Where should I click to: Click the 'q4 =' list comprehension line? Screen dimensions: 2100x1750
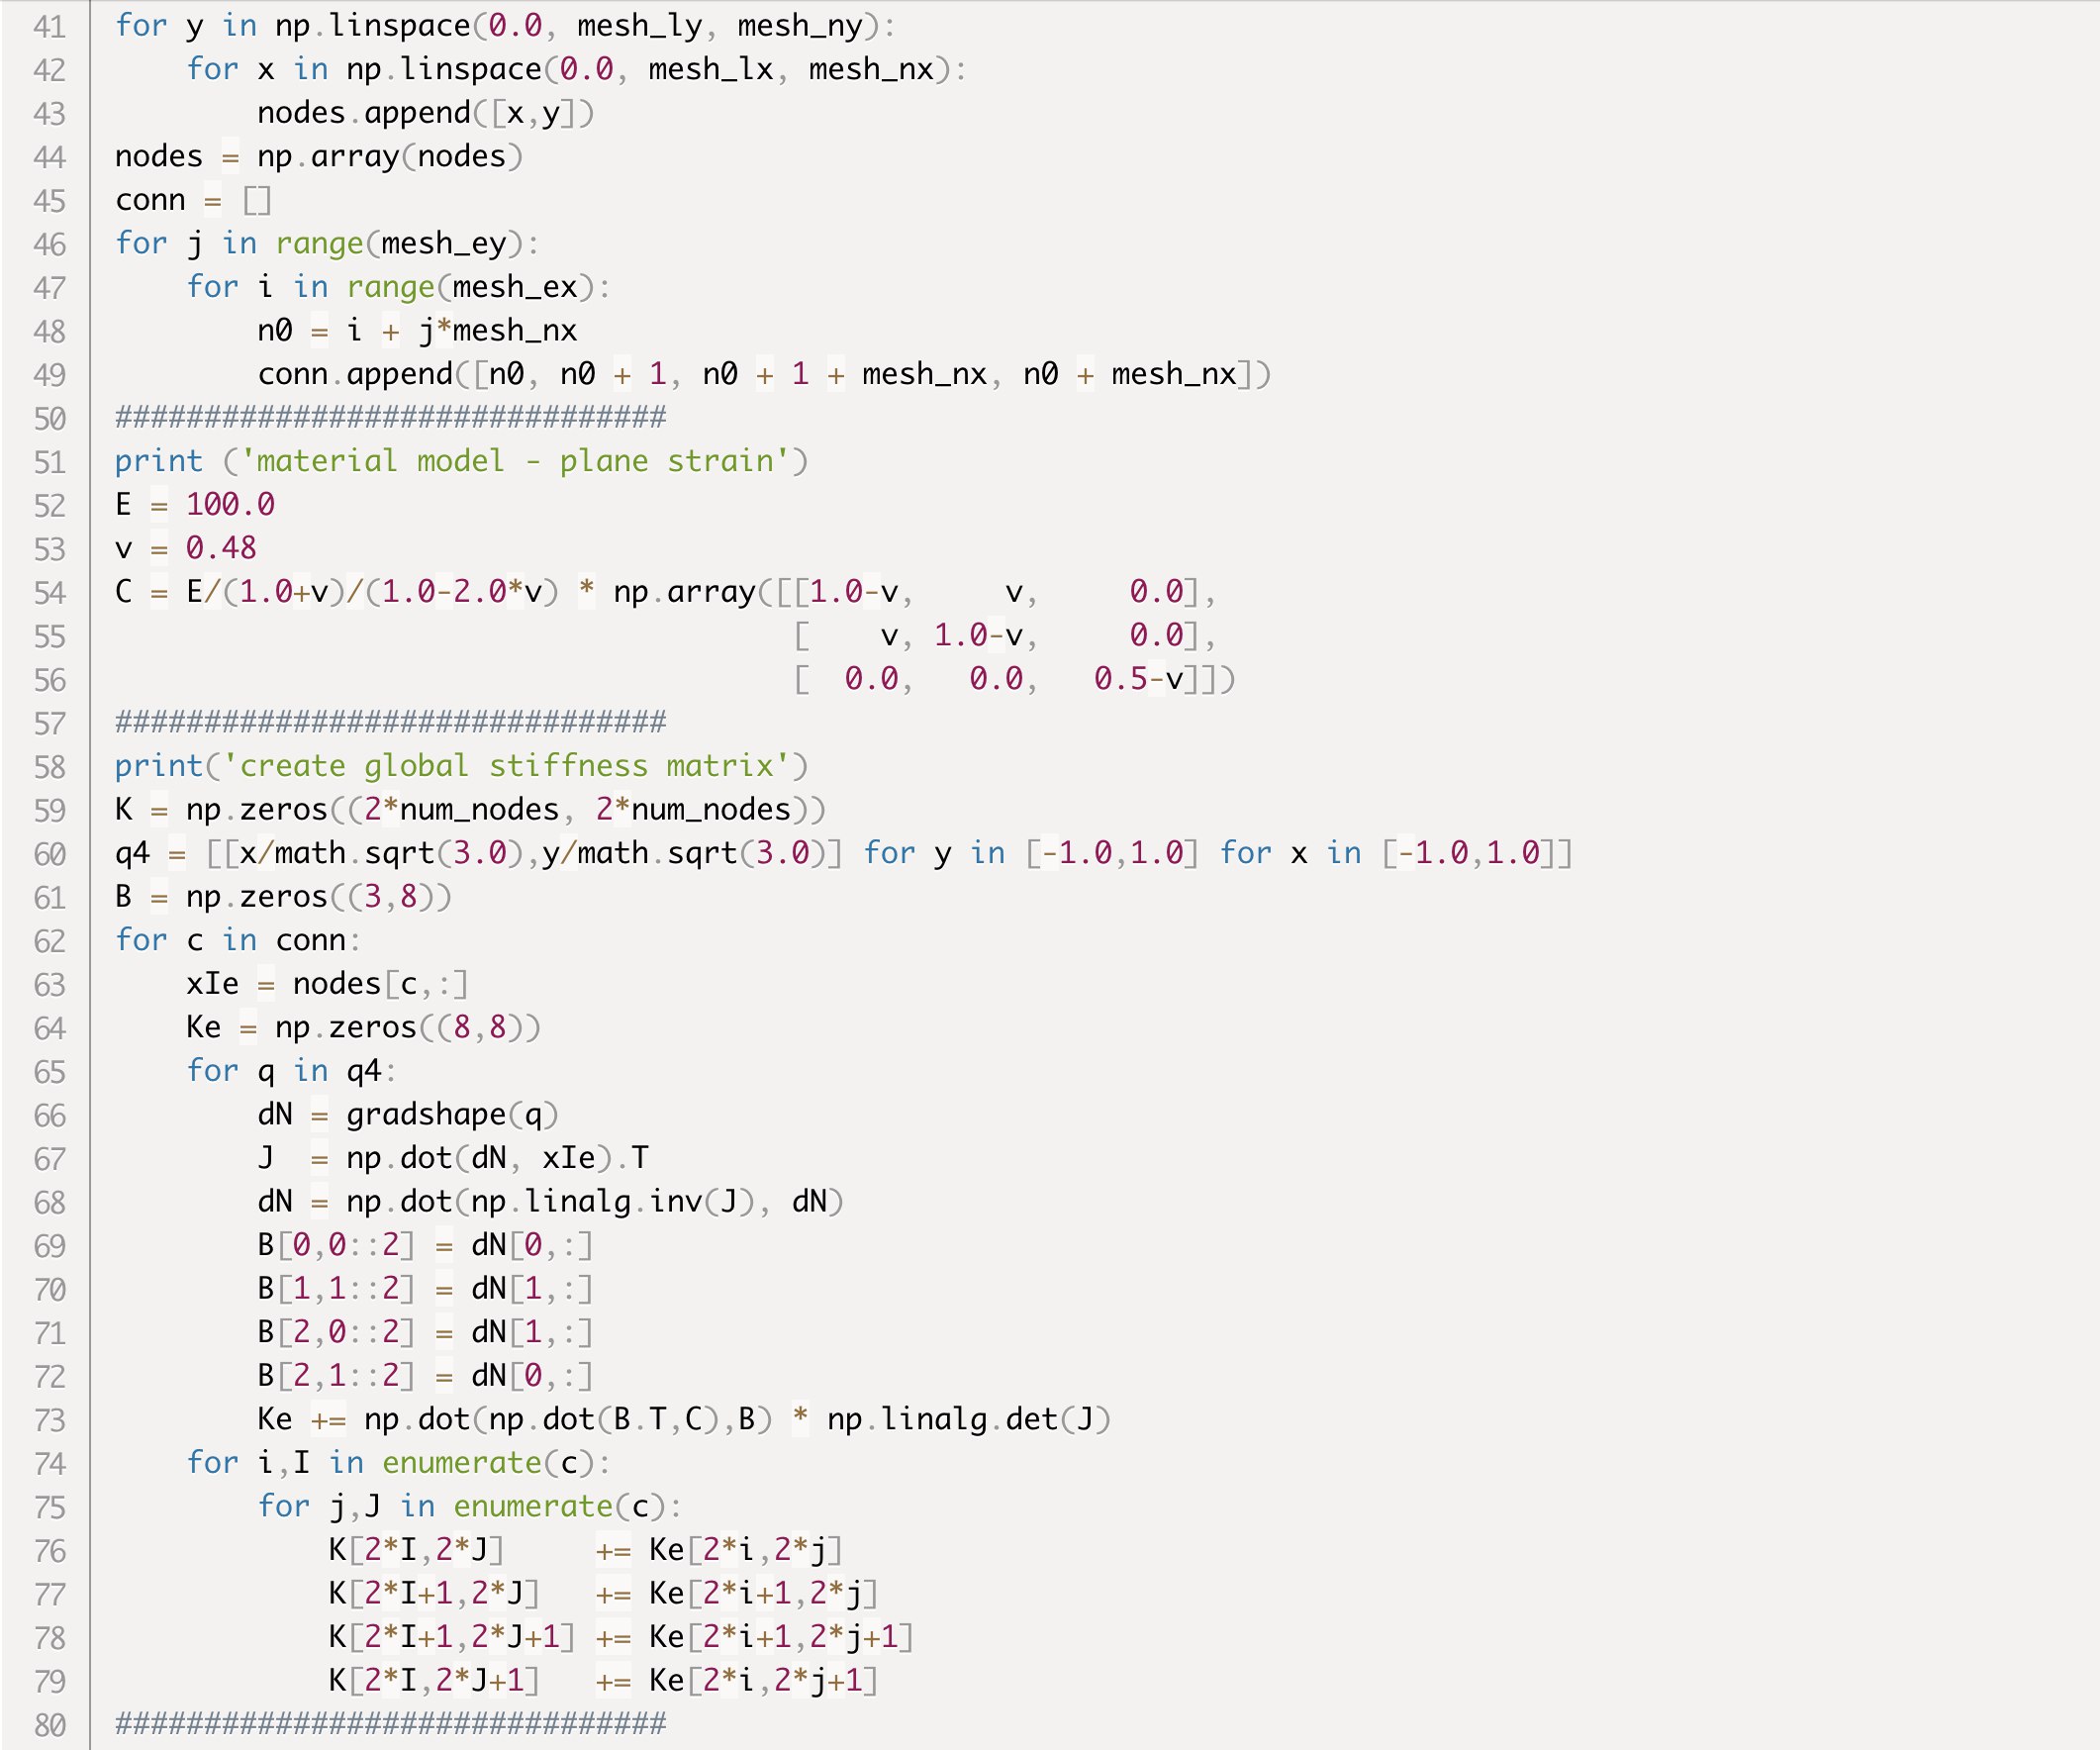(844, 853)
